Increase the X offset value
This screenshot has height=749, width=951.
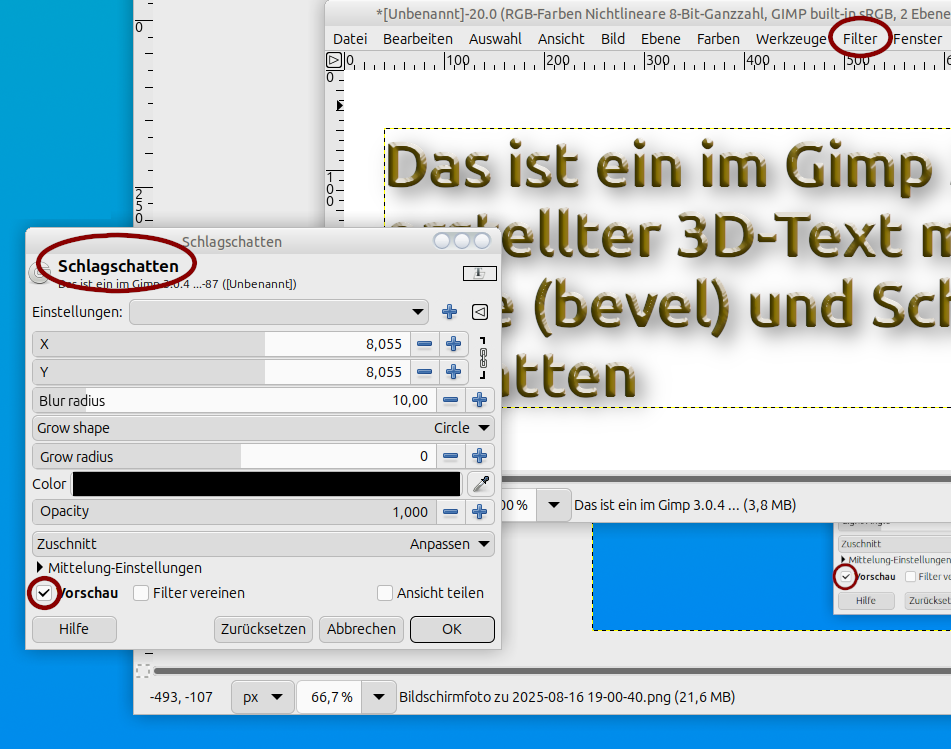pos(454,344)
